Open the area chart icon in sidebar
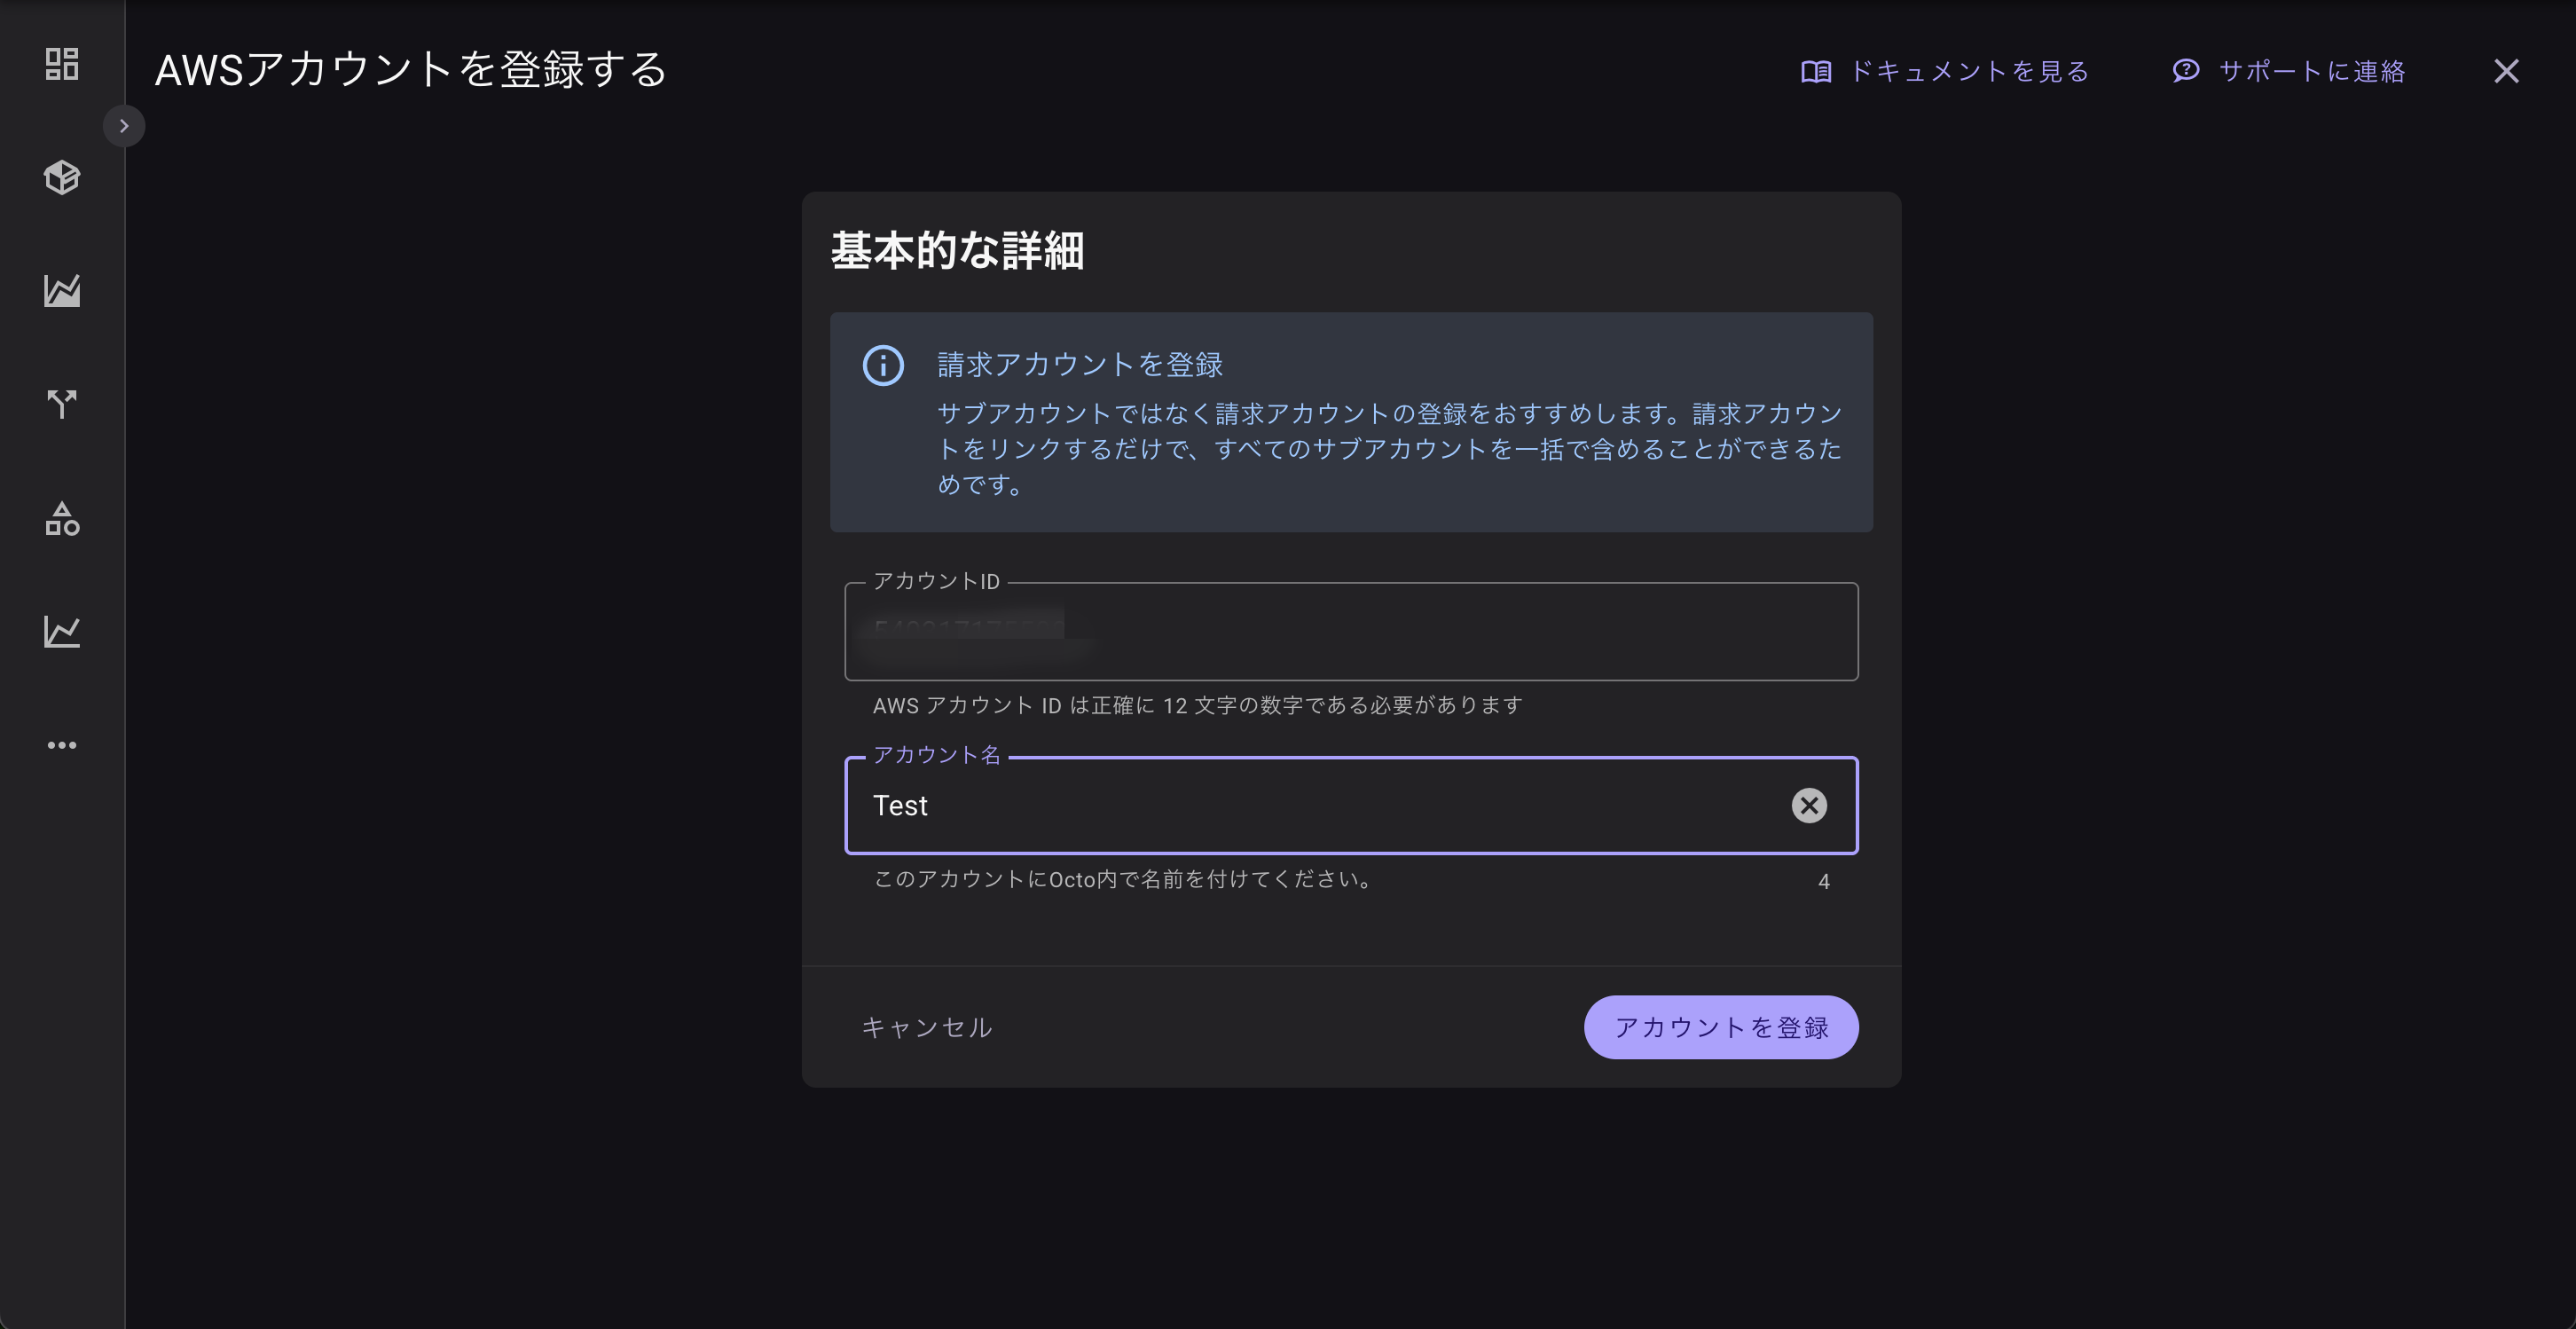 [62, 291]
